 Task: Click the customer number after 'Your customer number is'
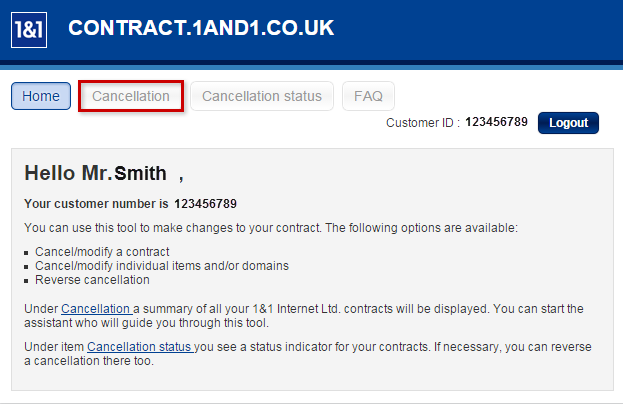point(205,204)
